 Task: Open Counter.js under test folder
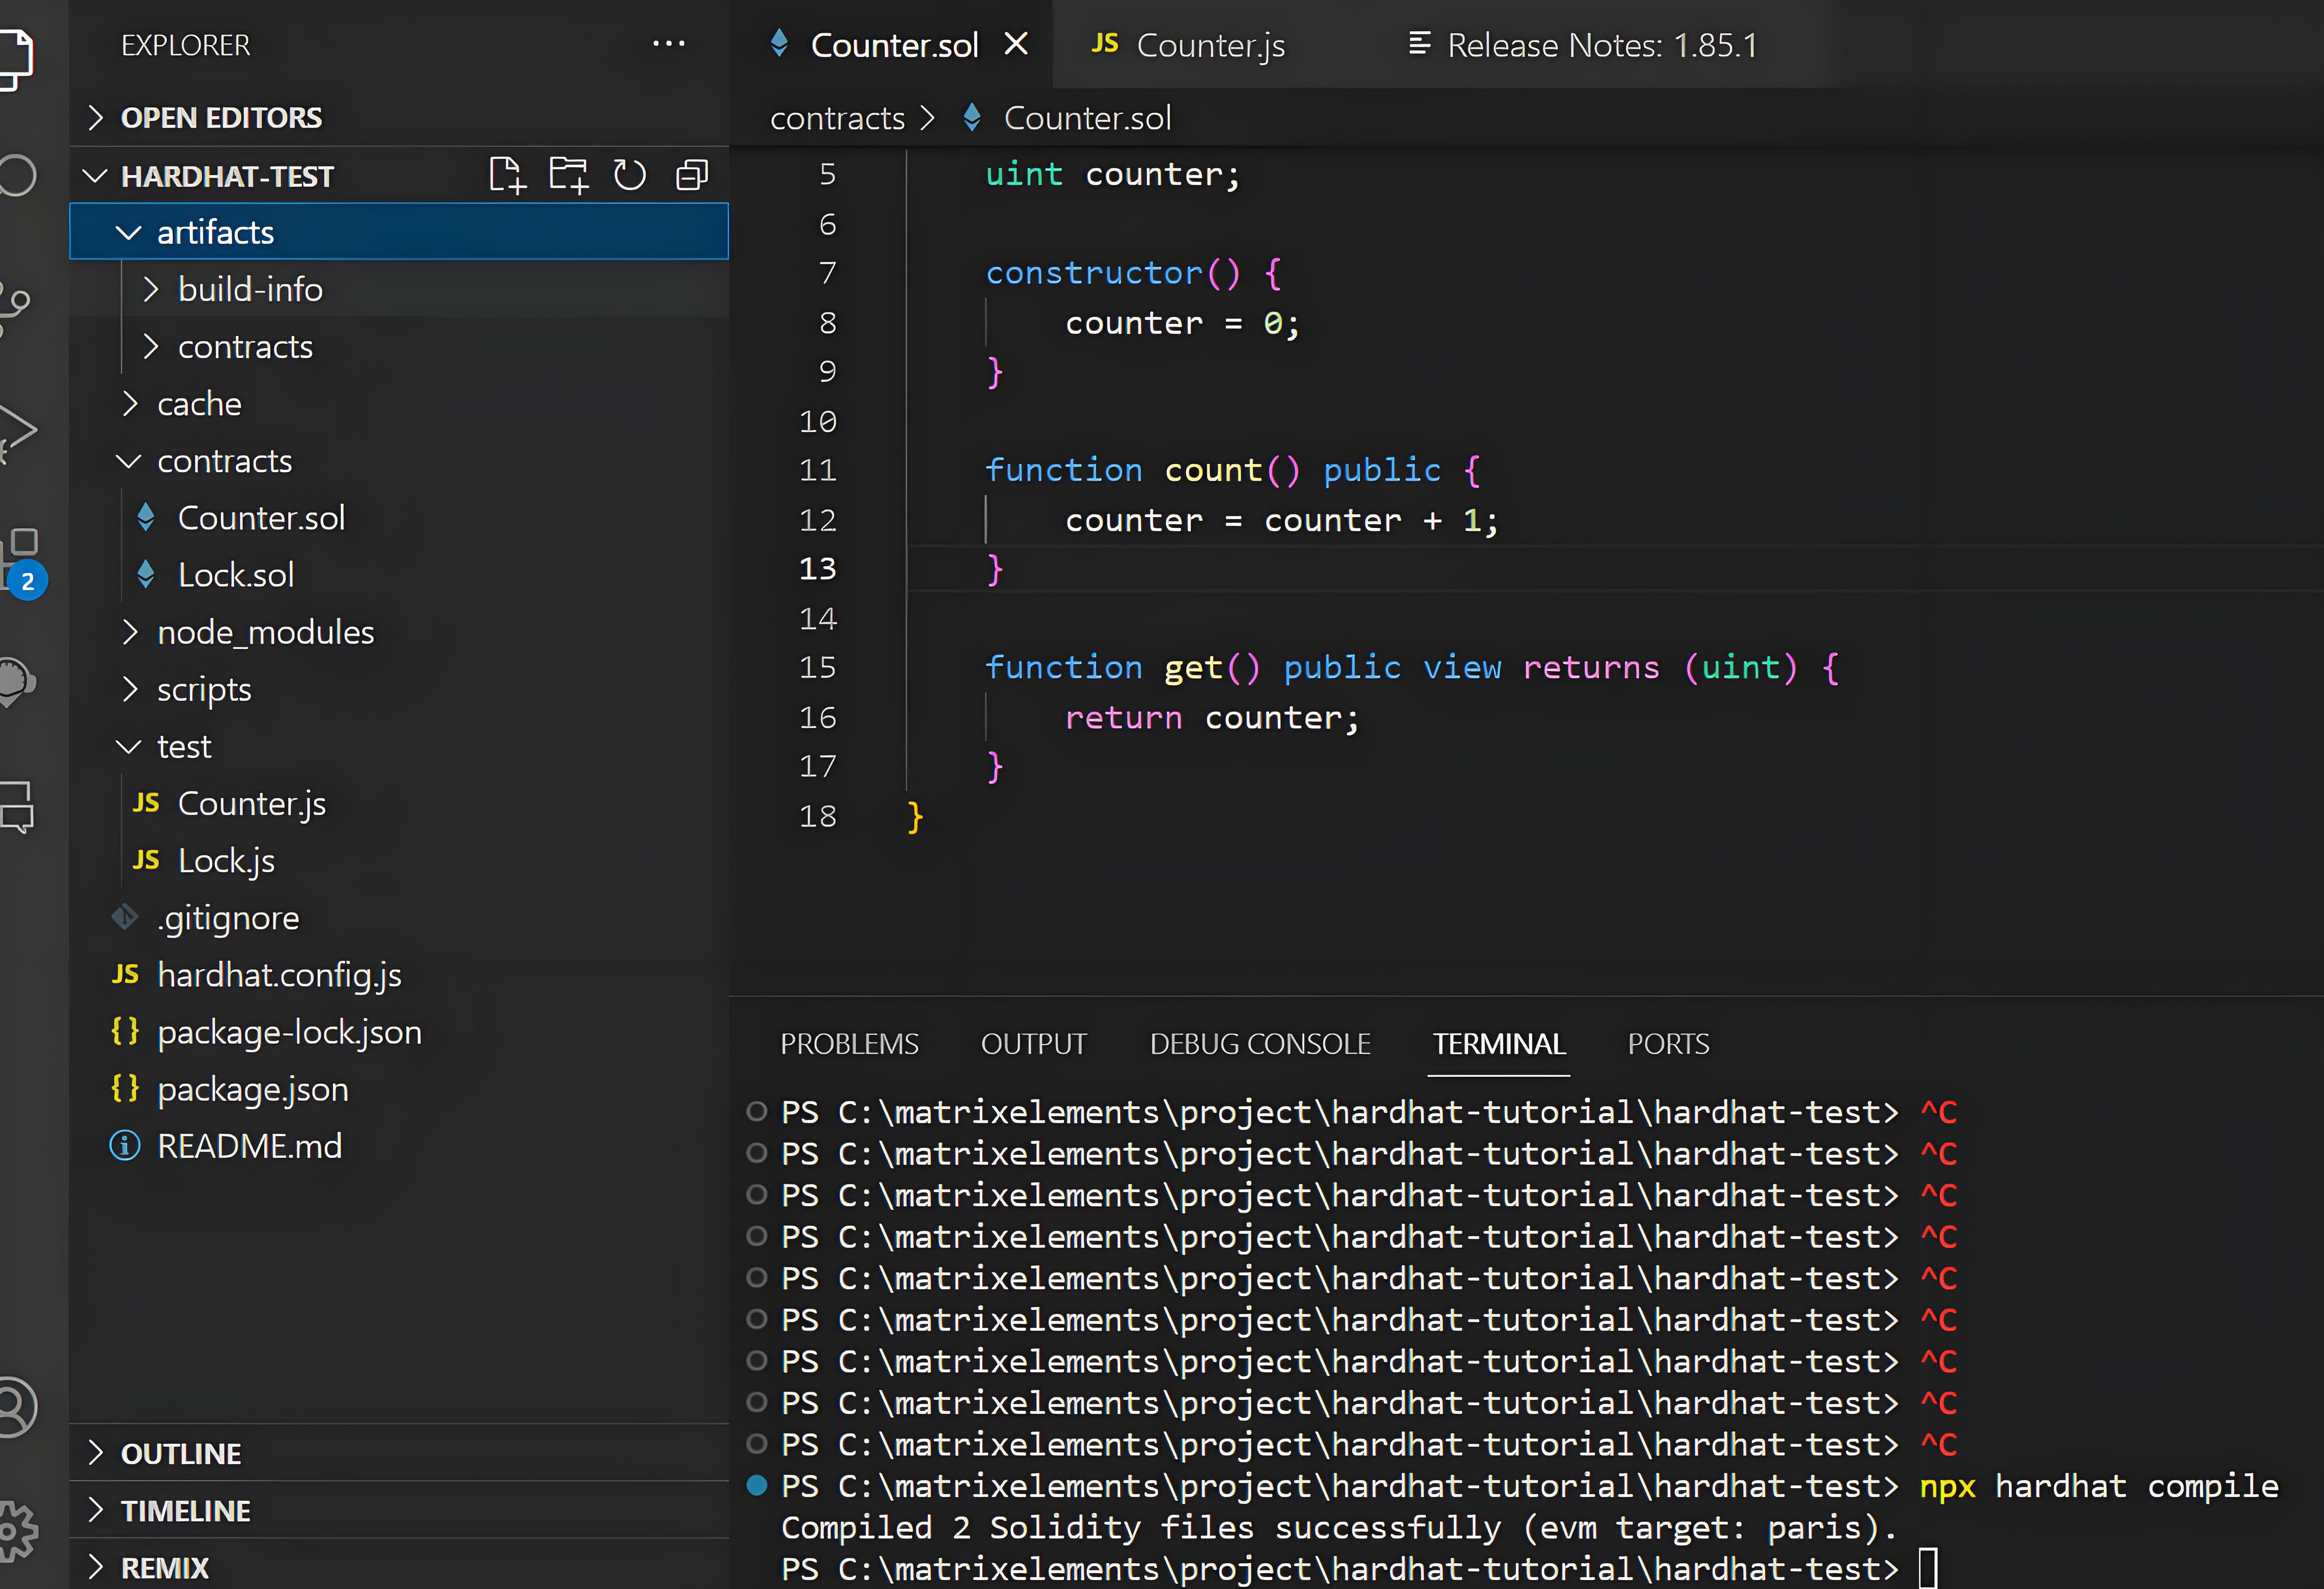coord(399,803)
